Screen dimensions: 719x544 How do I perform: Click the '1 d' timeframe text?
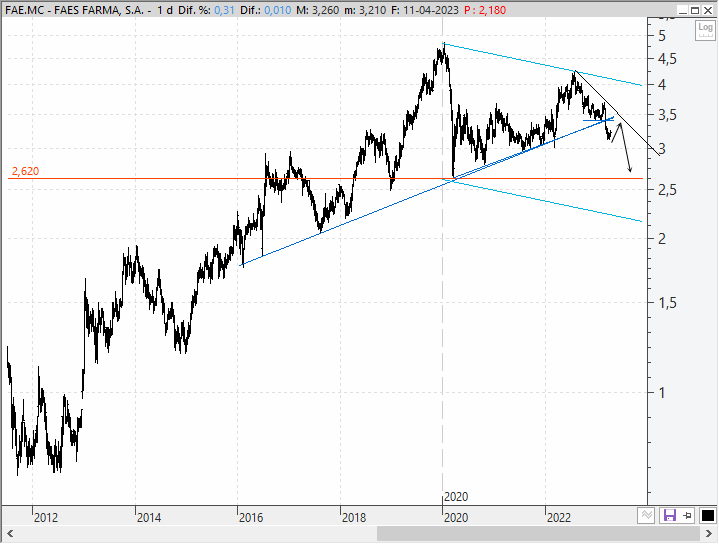(x=164, y=10)
